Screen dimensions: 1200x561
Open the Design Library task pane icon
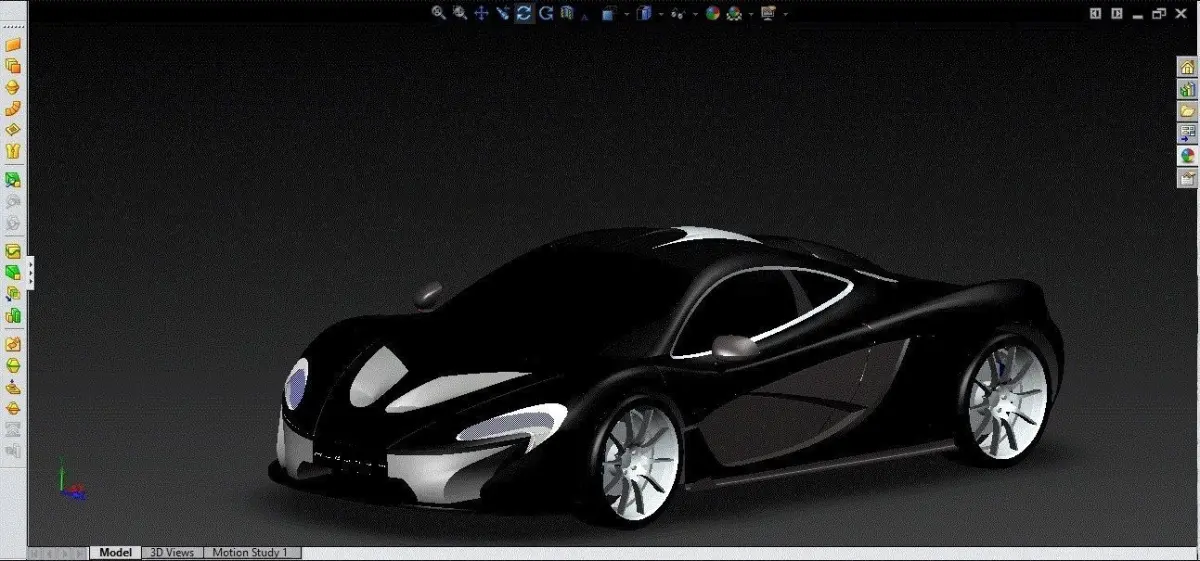coord(1187,89)
